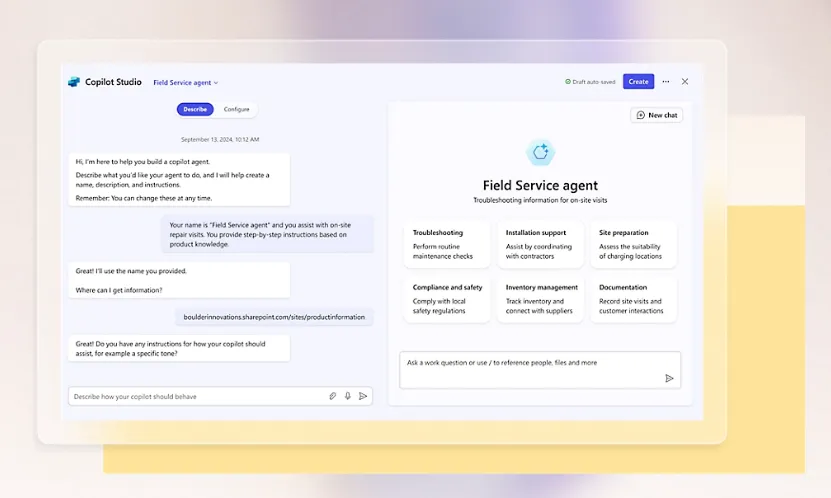
Task: Click the 'September 13, 2024, 10:12 AM' timestamp
Action: 220,139
